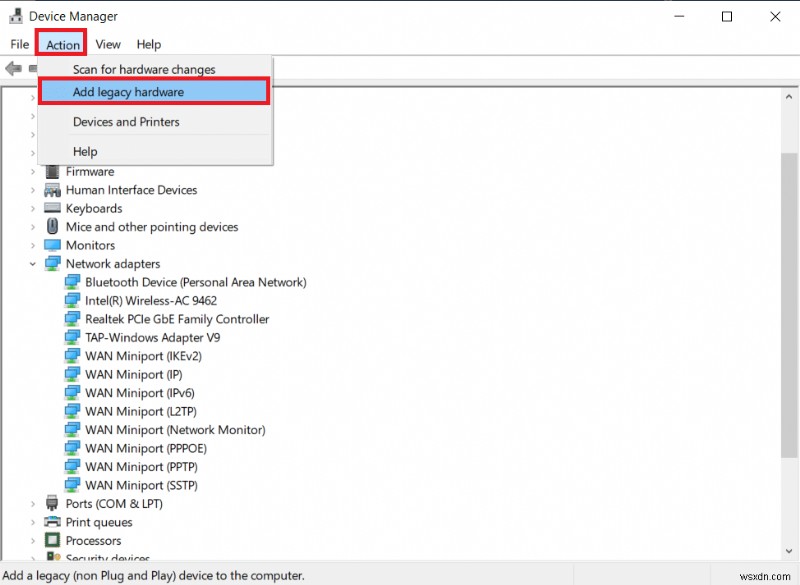Select the Mice and other pointing devices item
Screen dimensions: 800x585
pos(150,226)
